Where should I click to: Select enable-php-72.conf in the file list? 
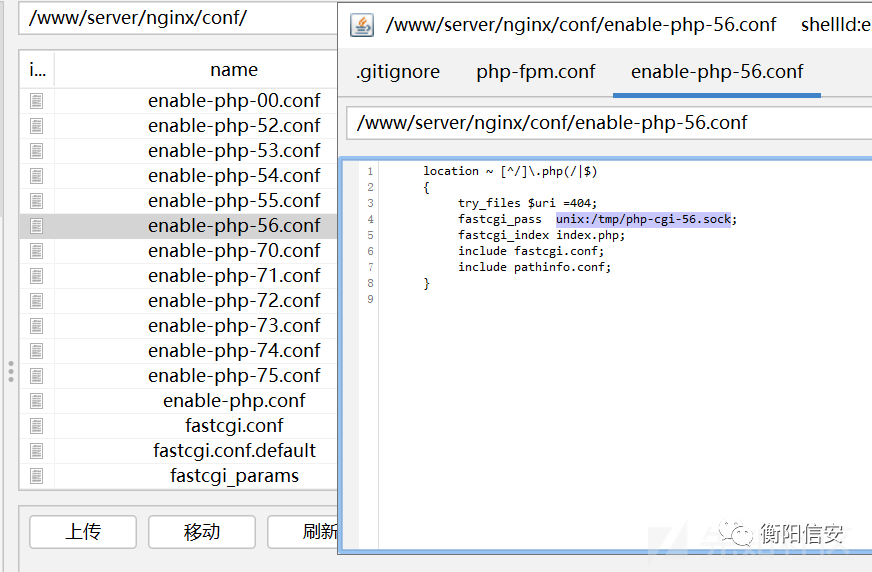click(234, 301)
